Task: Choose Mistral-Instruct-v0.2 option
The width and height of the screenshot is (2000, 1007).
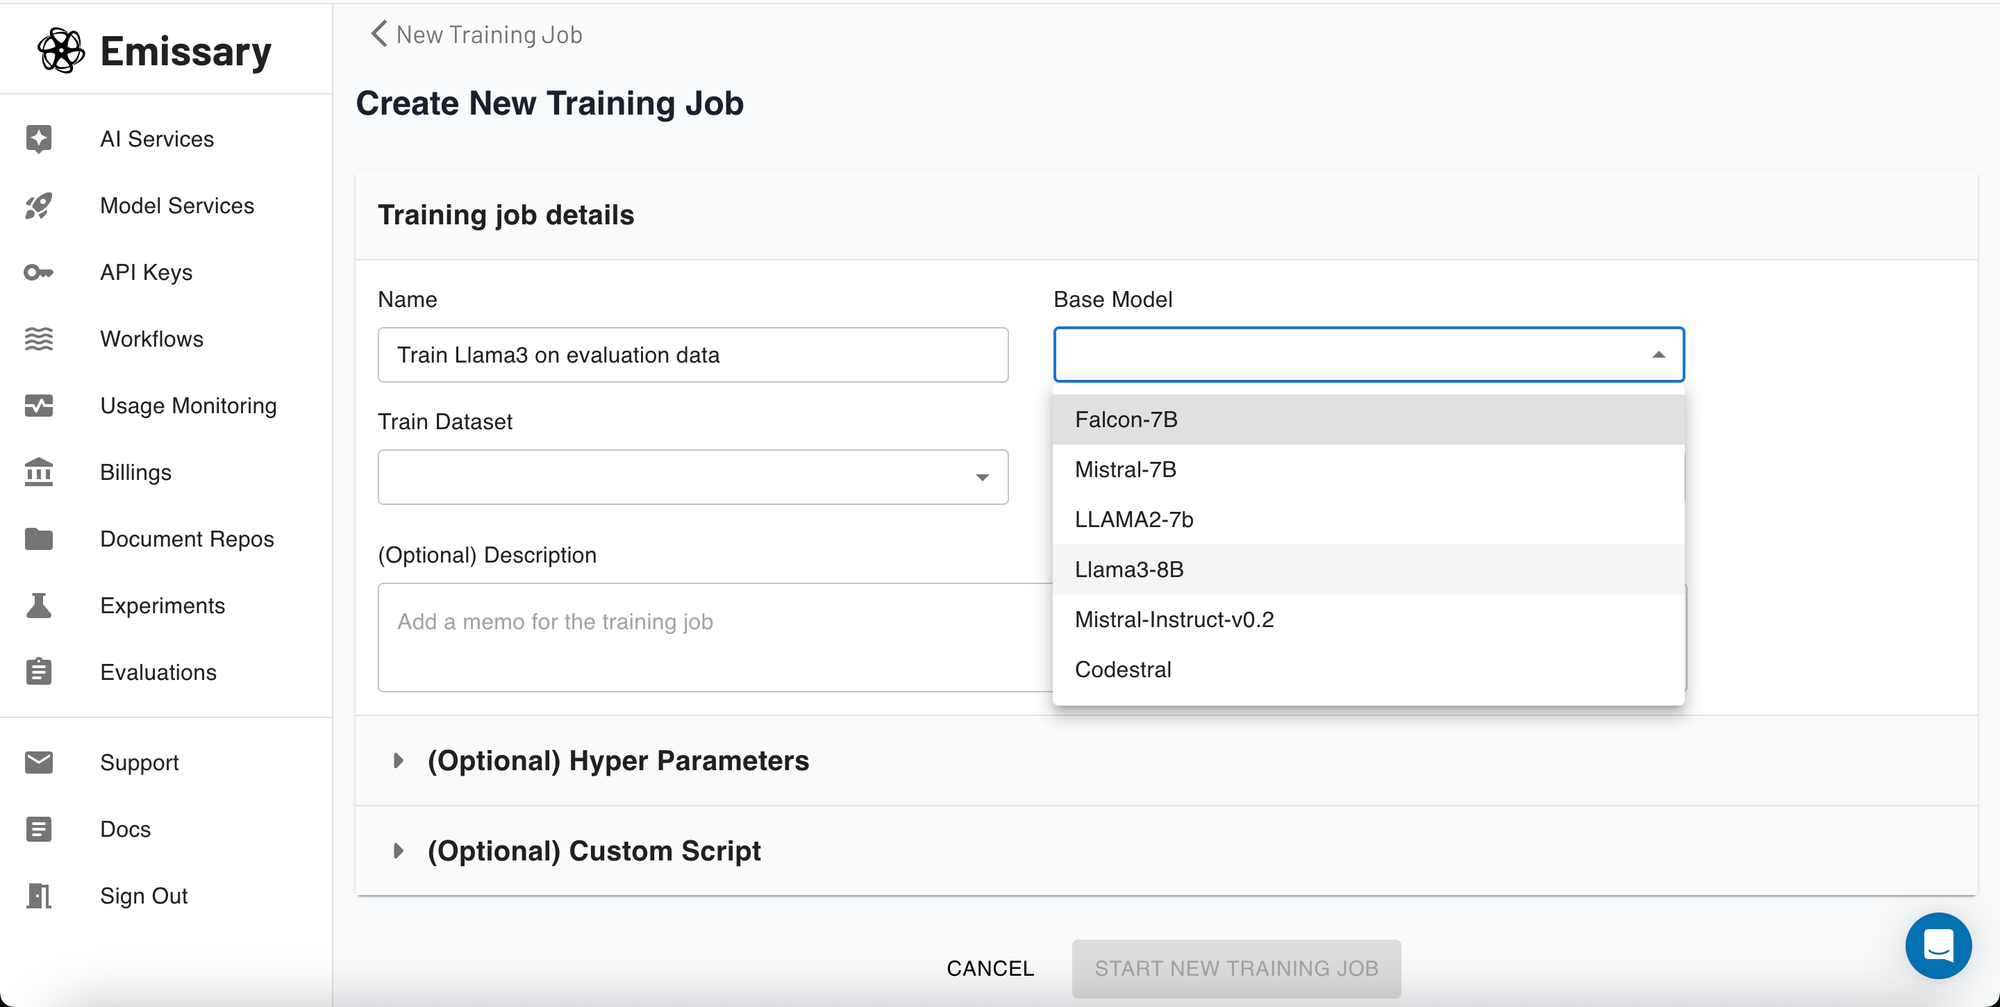Action: point(1368,620)
